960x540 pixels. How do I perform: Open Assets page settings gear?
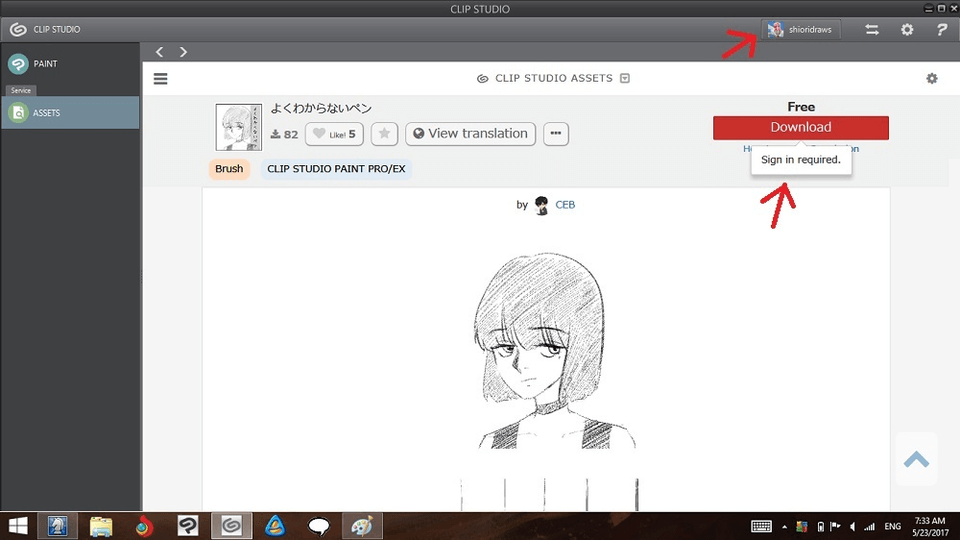pos(932,78)
